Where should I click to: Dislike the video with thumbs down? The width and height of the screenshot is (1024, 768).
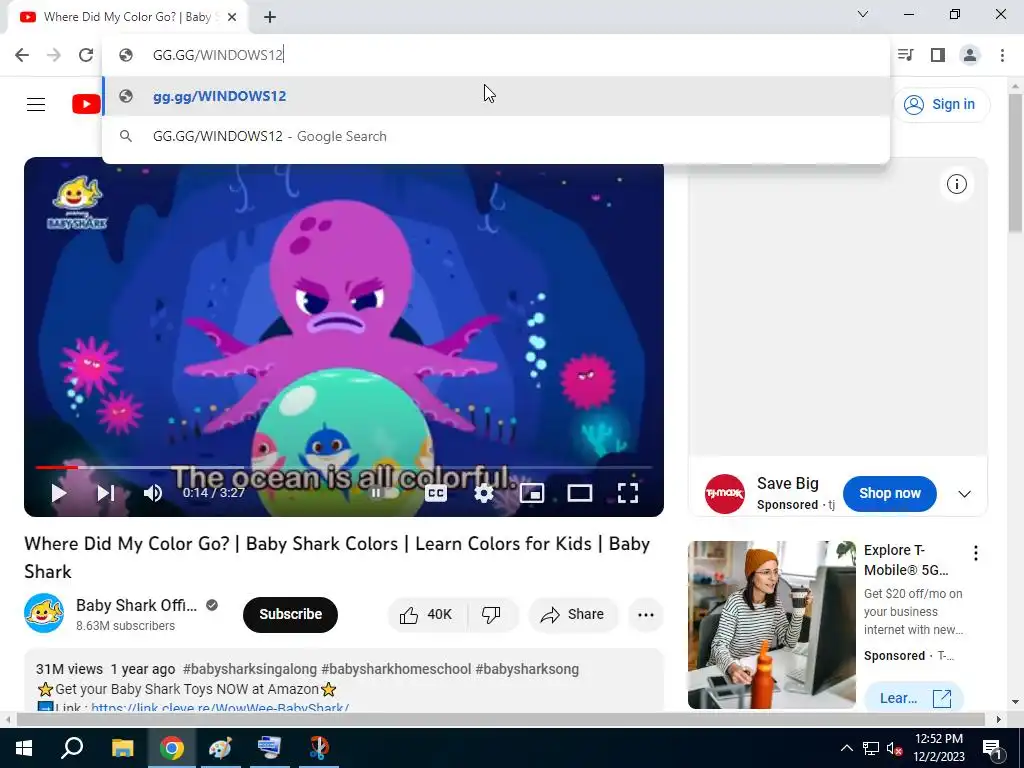492,615
